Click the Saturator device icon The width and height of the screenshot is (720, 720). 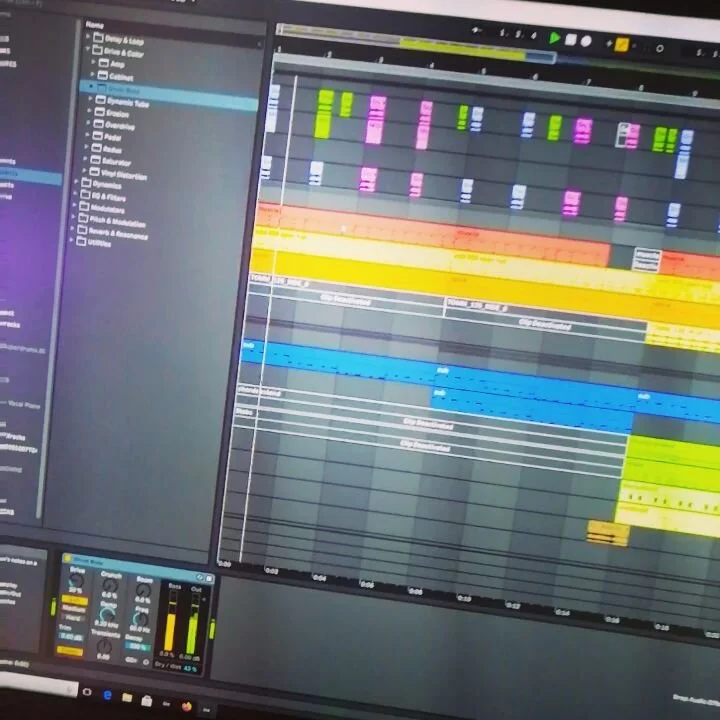(x=95, y=159)
